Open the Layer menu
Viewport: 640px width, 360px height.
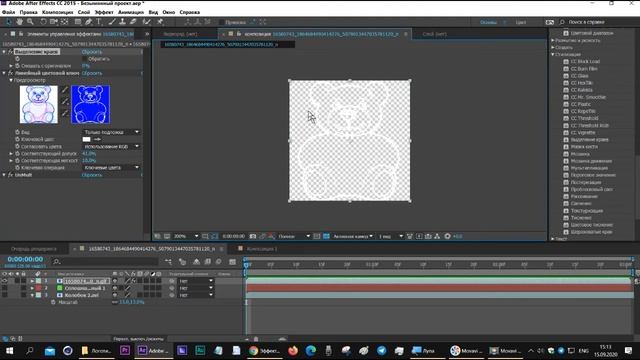(x=84, y=12)
